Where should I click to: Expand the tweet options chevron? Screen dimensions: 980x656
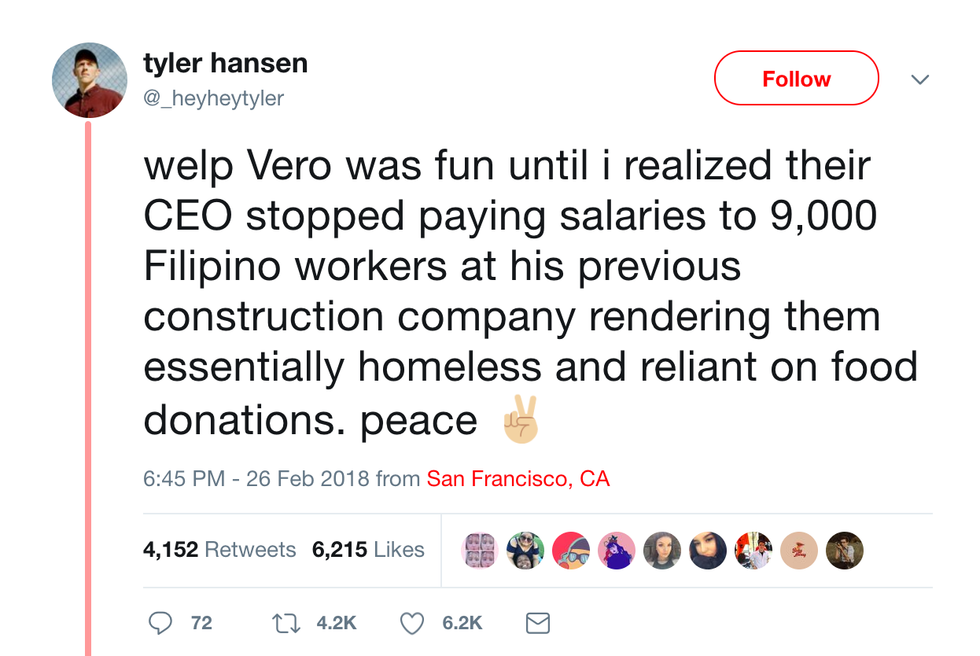pyautogui.click(x=920, y=79)
